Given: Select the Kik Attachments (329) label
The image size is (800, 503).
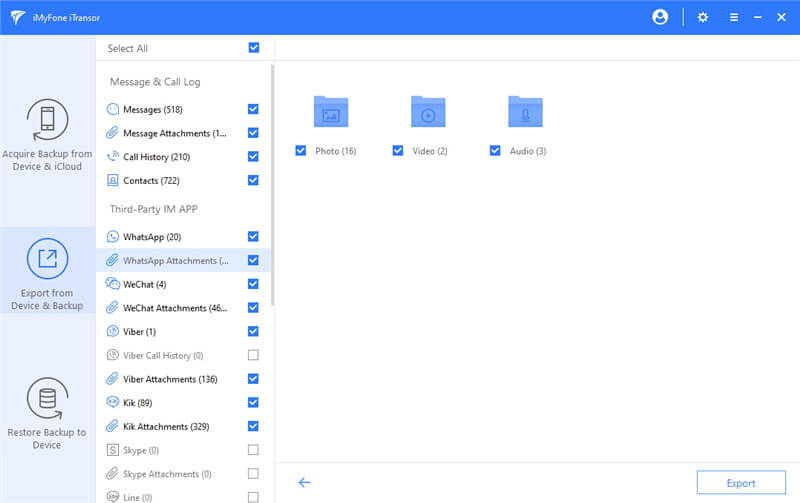Looking at the screenshot, I should click(x=166, y=426).
